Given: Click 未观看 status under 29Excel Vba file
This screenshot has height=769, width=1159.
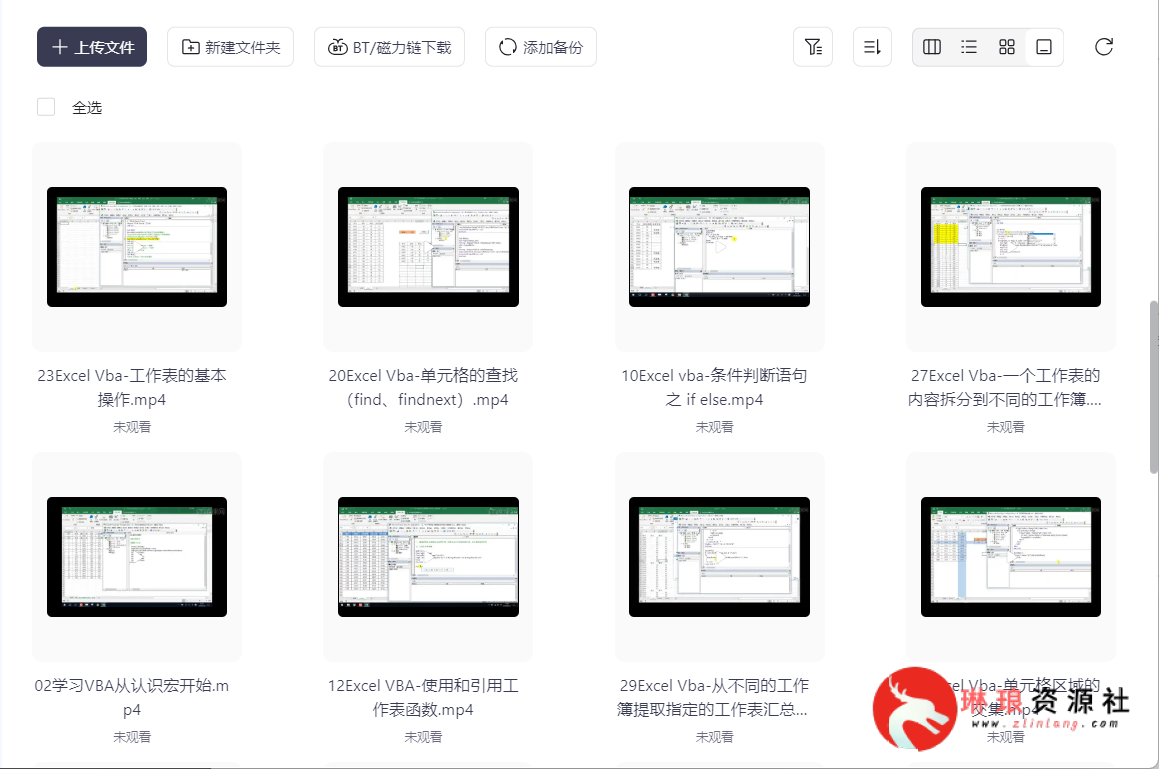Looking at the screenshot, I should click(x=715, y=737).
